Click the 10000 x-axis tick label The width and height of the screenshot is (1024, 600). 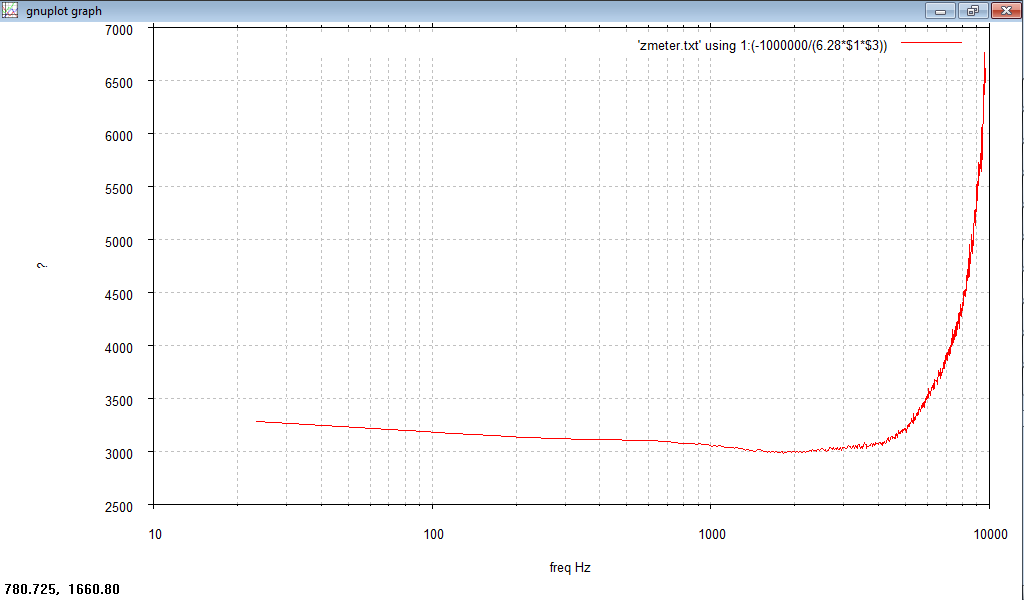pyautogui.click(x=989, y=533)
